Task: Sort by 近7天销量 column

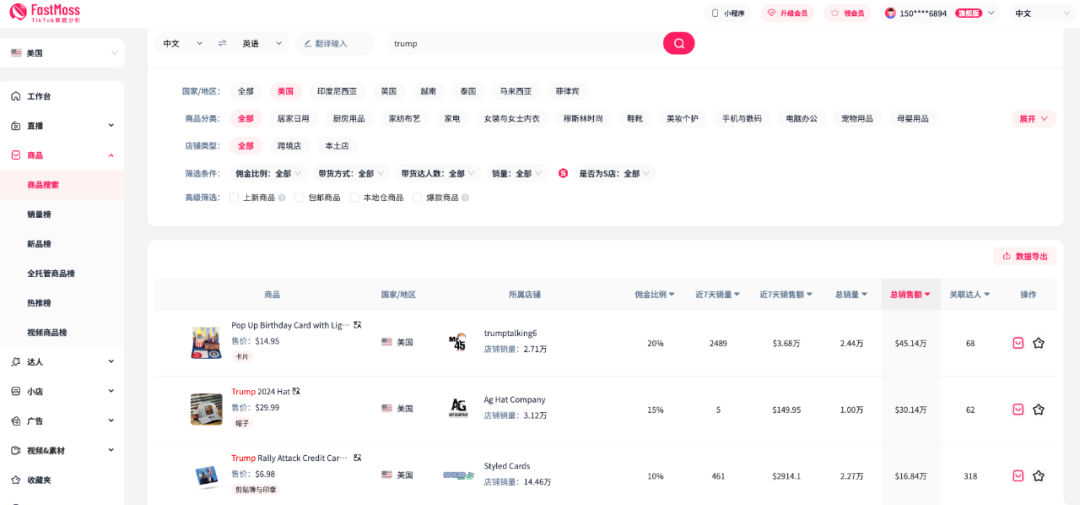Action: point(718,294)
